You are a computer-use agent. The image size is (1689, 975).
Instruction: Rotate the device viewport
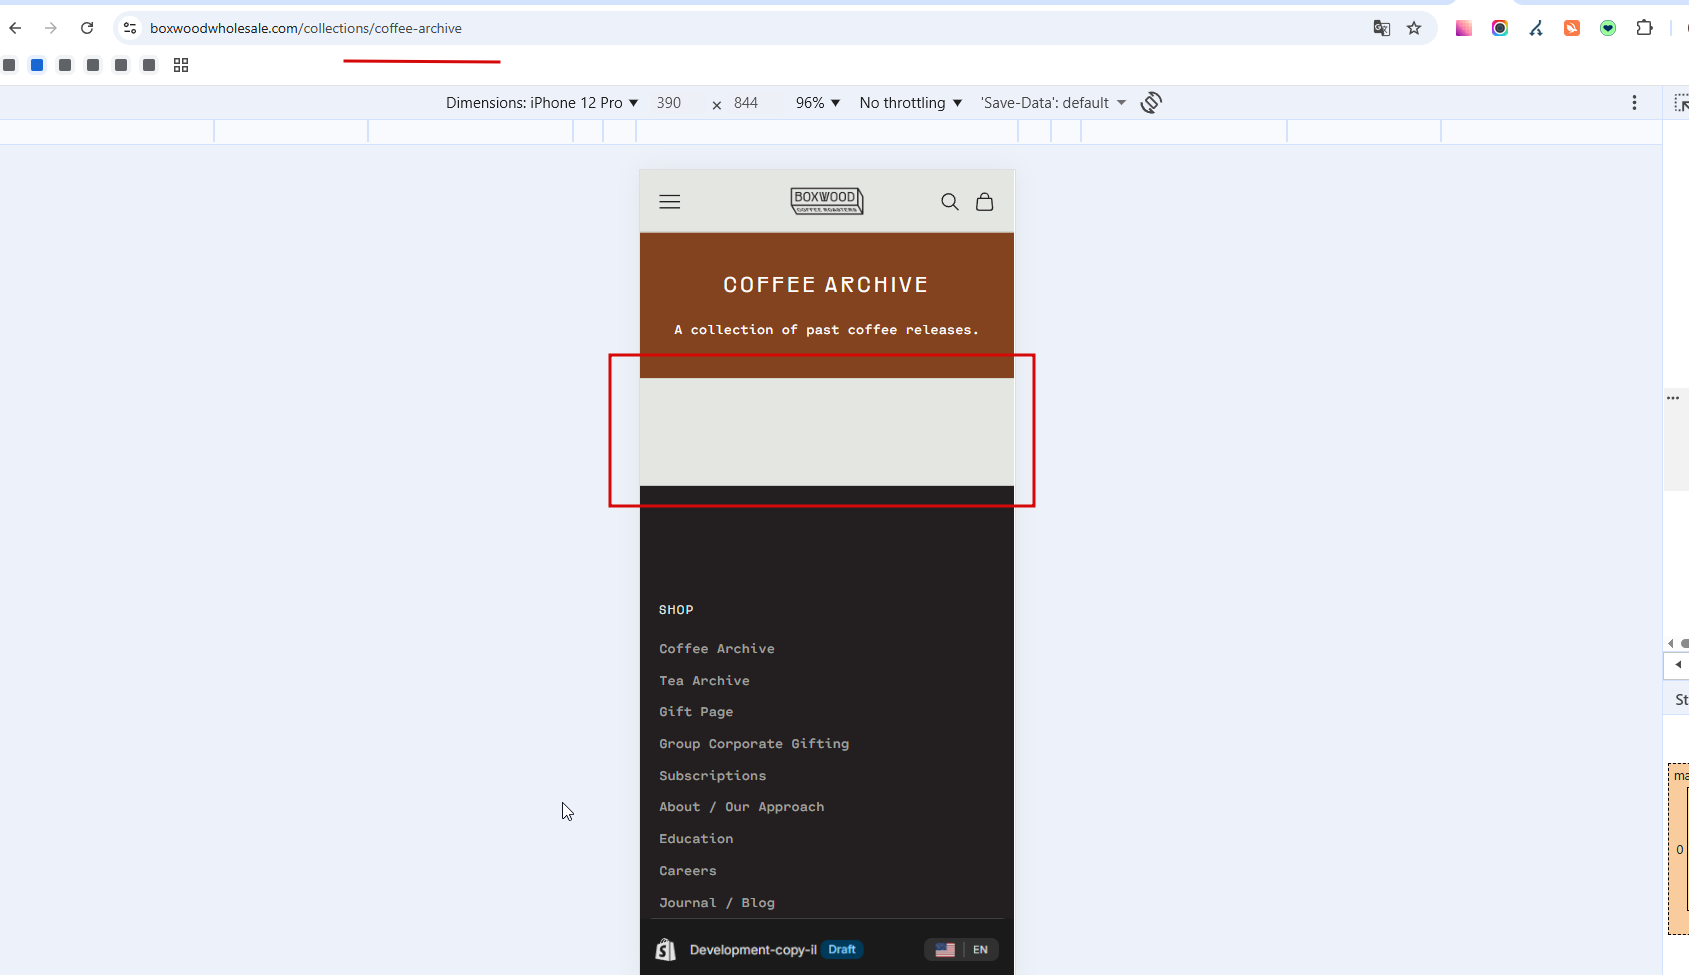point(1152,103)
